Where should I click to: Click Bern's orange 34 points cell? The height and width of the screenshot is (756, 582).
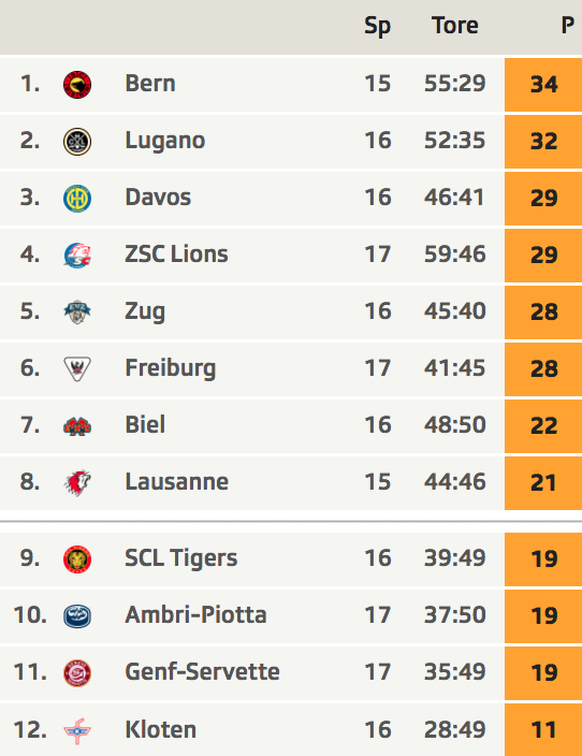click(x=543, y=84)
